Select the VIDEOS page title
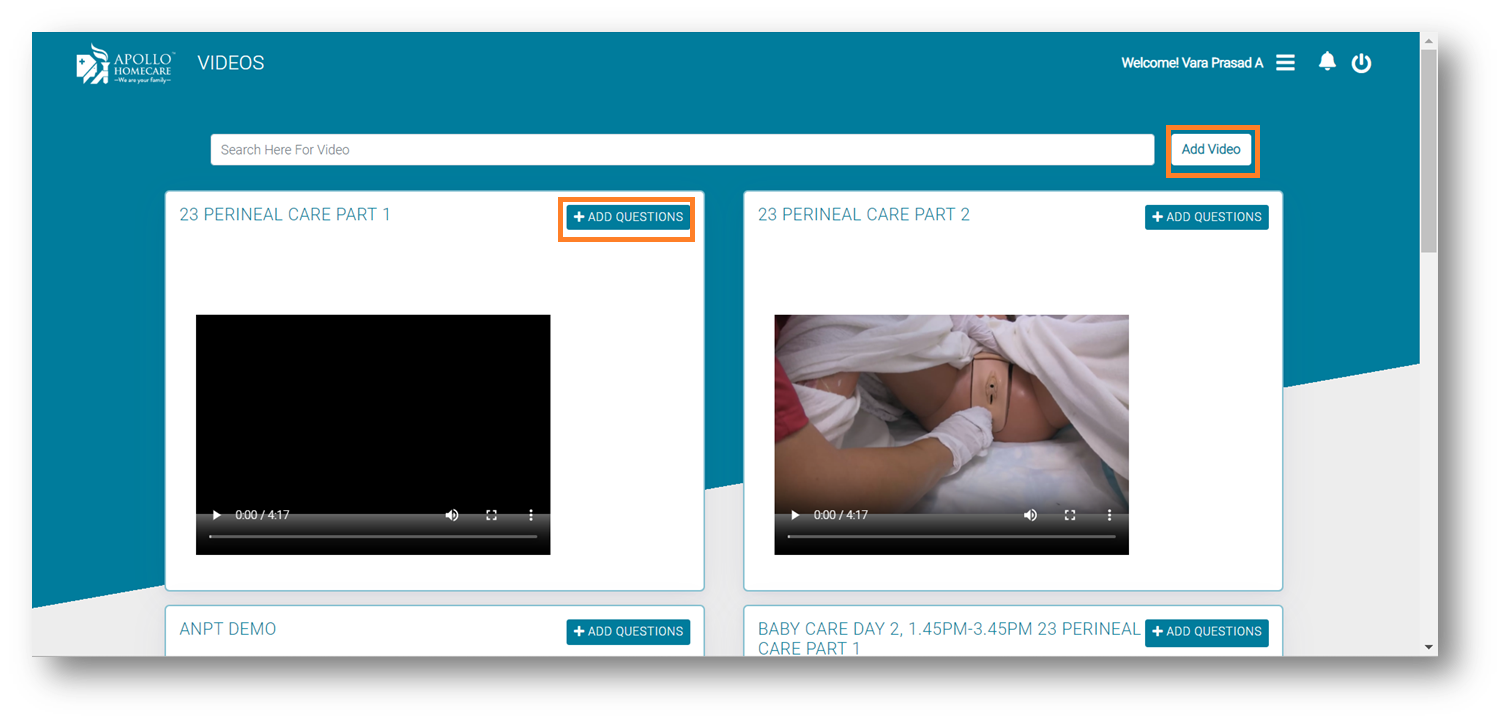The width and height of the screenshot is (1503, 722). click(x=230, y=62)
